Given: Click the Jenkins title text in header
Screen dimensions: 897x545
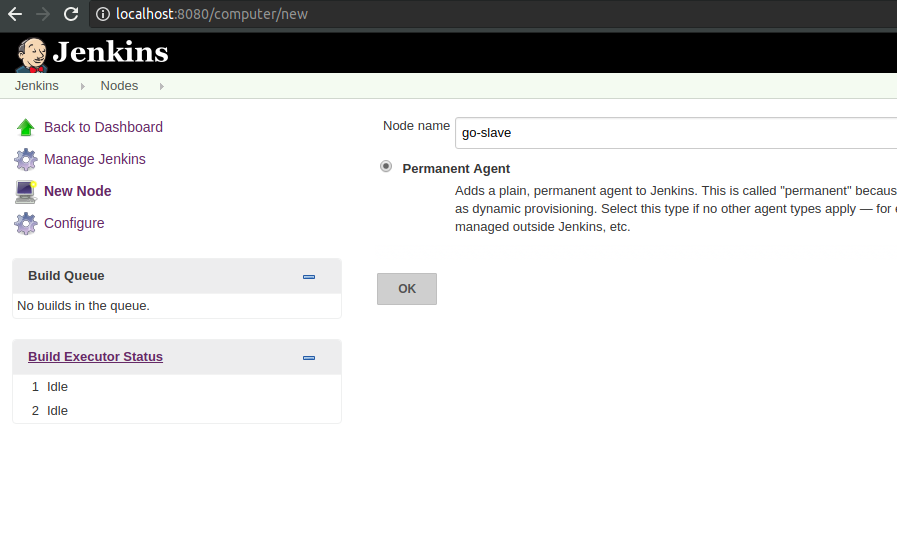Looking at the screenshot, I should pyautogui.click(x=110, y=52).
